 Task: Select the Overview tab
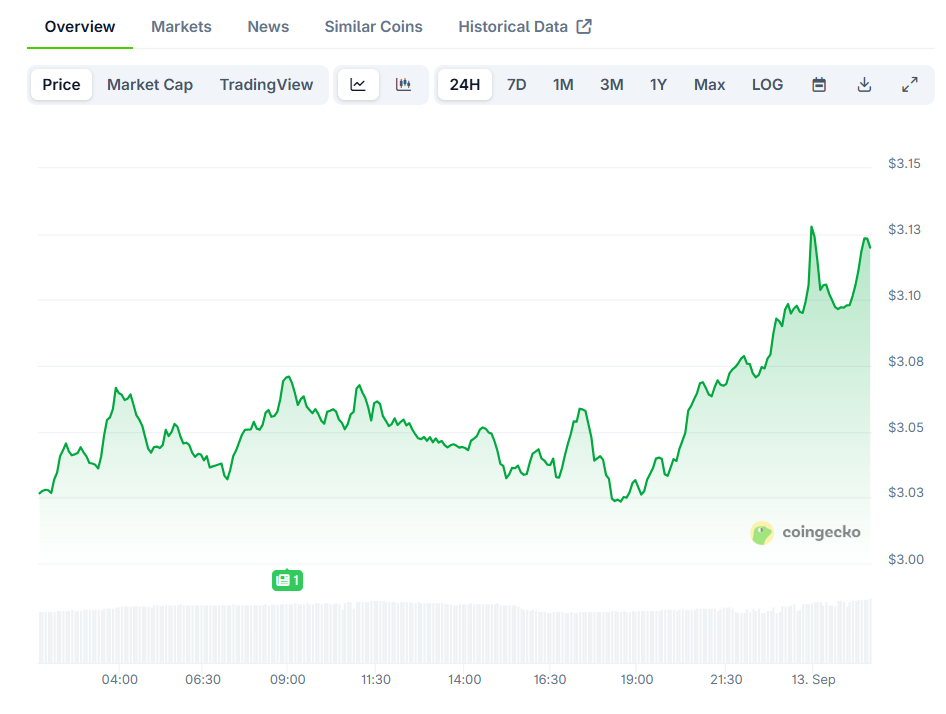coord(80,27)
